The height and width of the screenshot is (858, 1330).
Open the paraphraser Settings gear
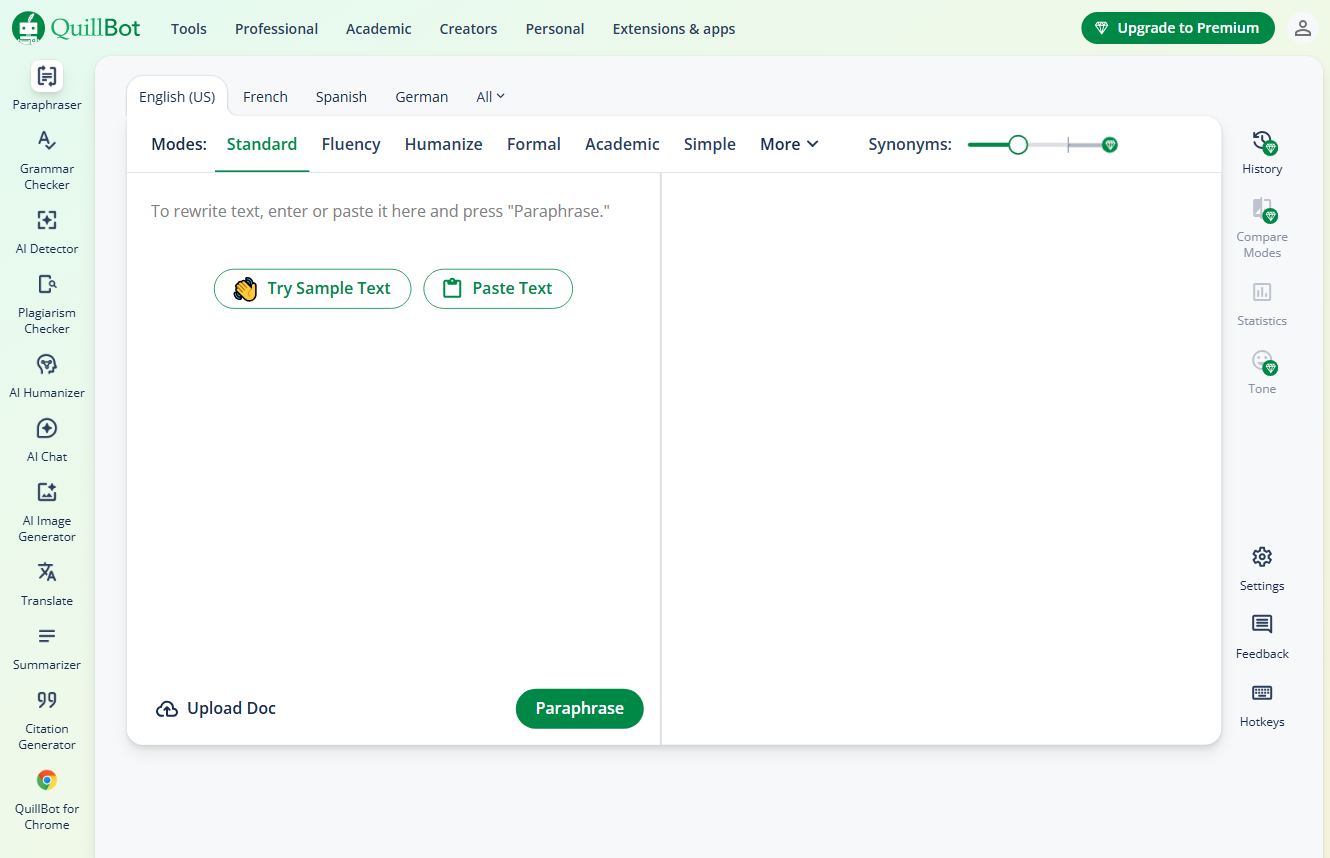pyautogui.click(x=1262, y=569)
